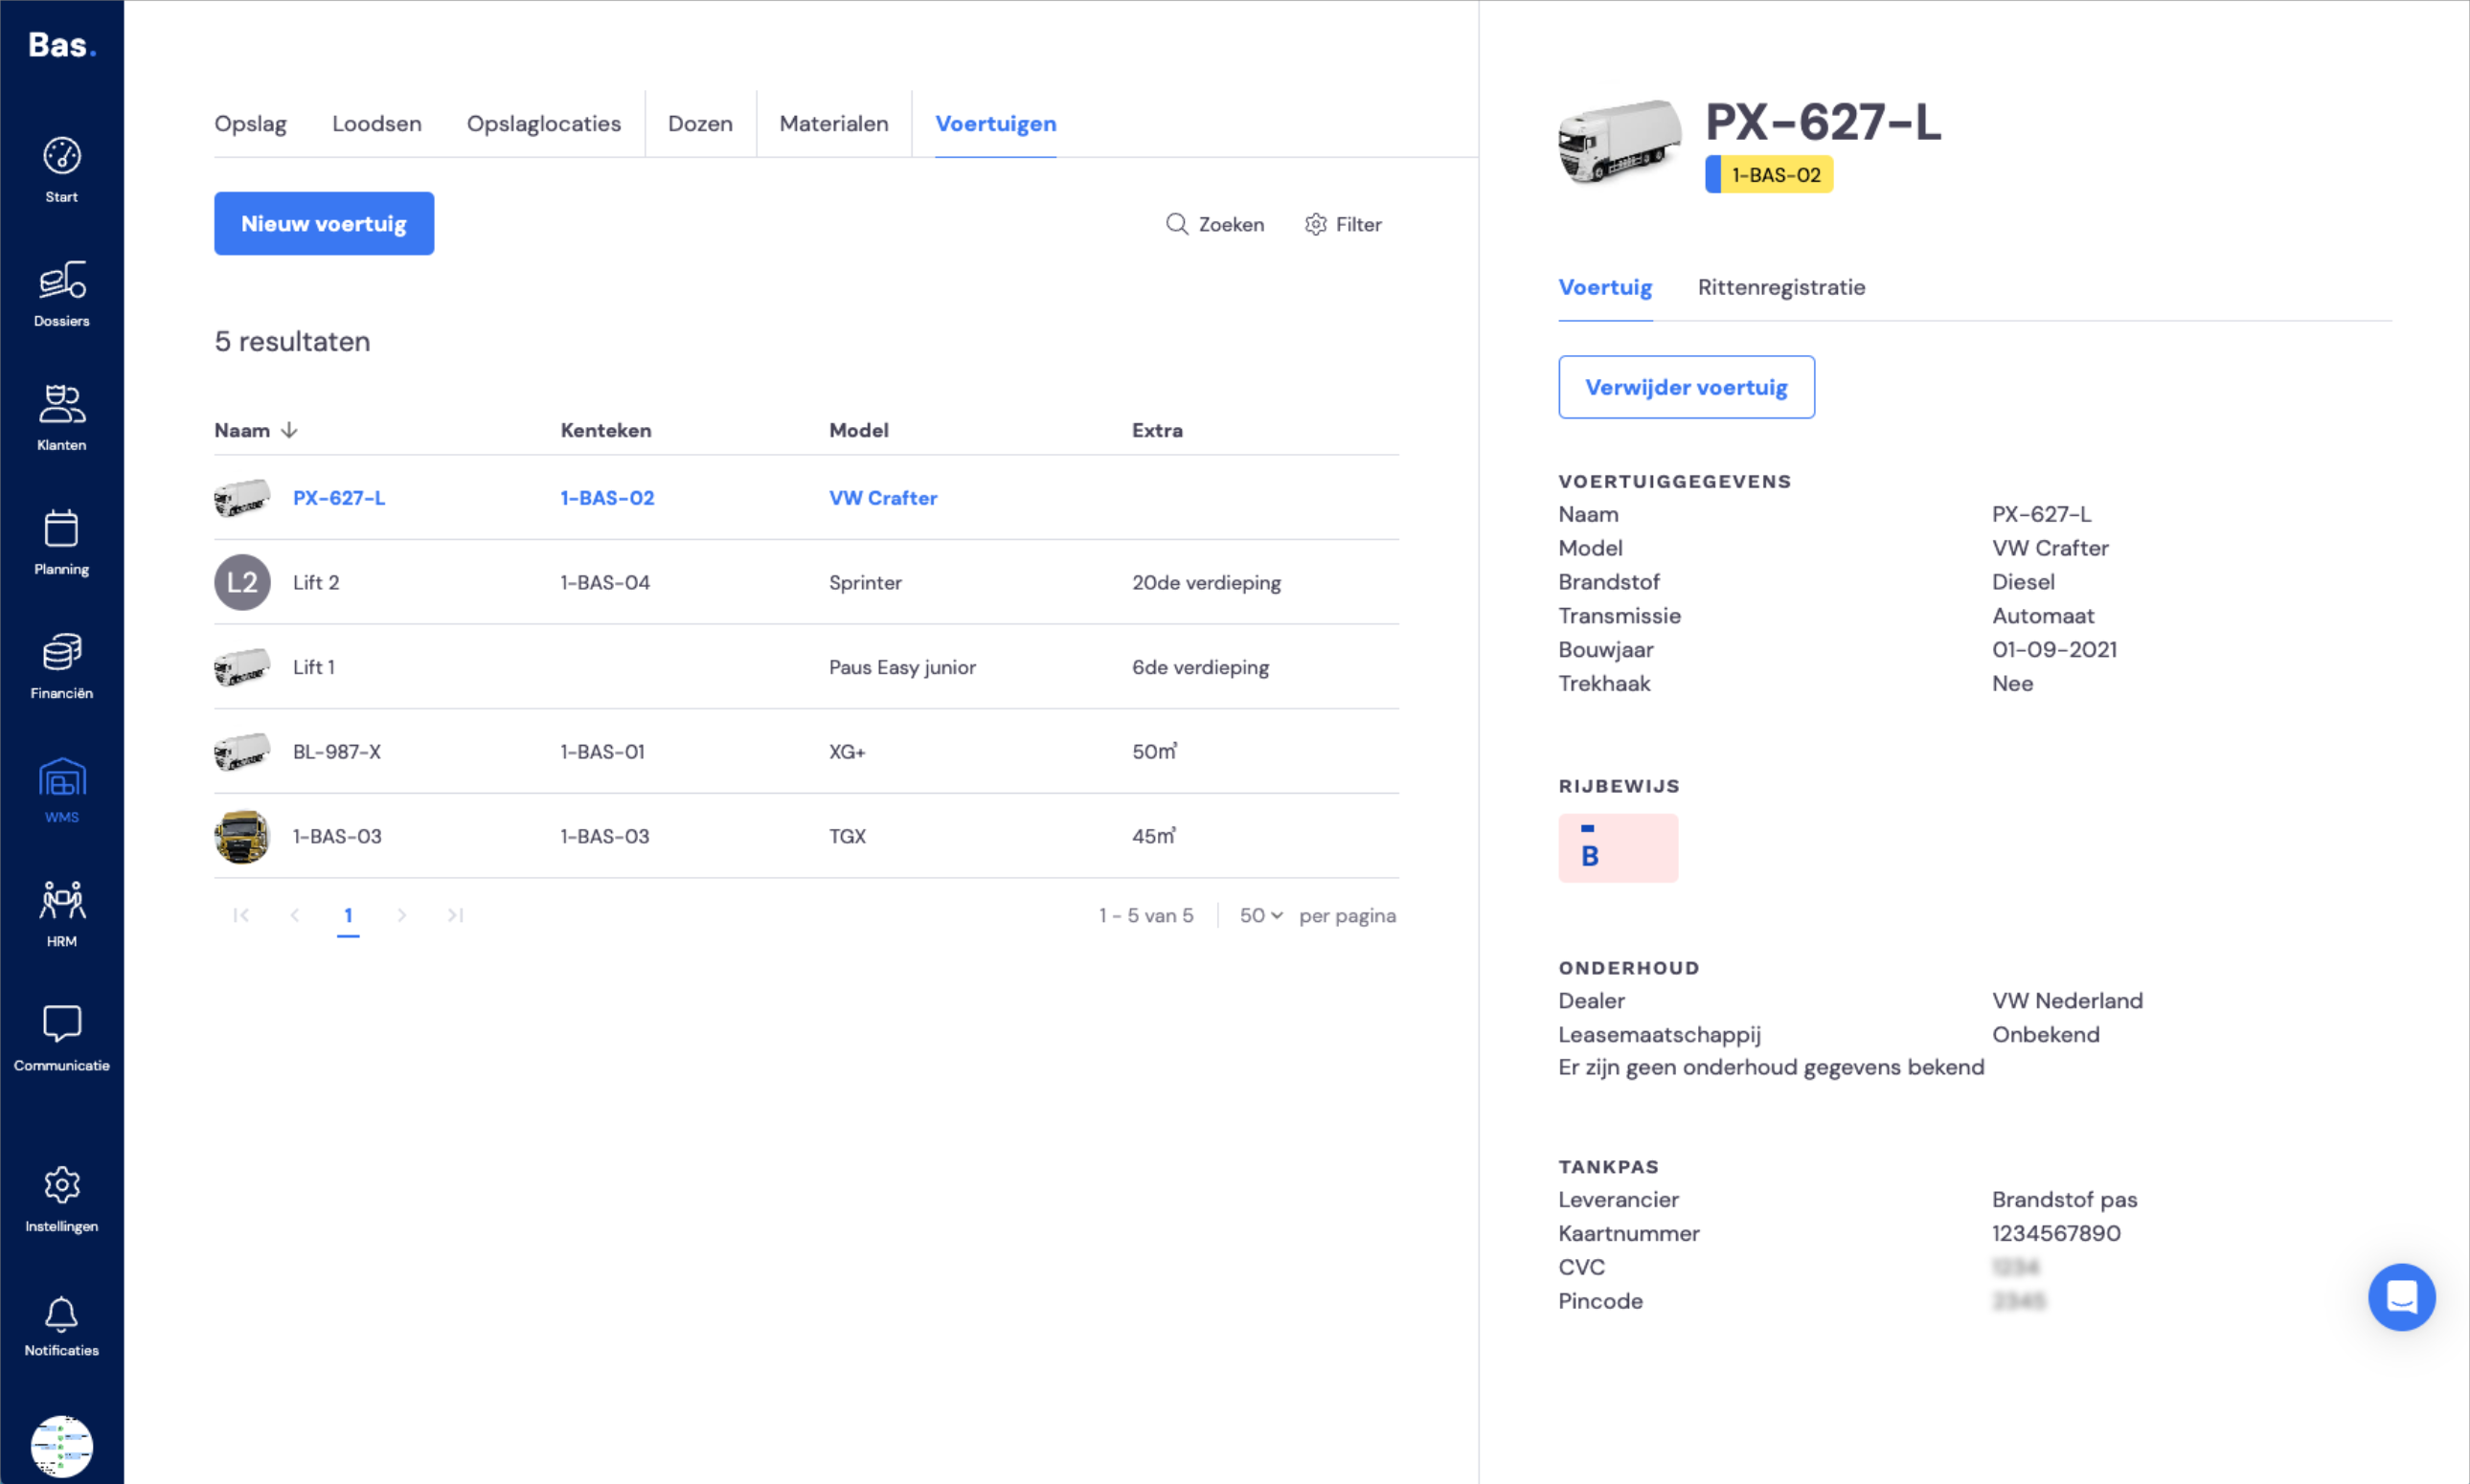Click the yellow truck thumbnail for 1-BAS-03
The width and height of the screenshot is (2470, 1484).
click(242, 836)
